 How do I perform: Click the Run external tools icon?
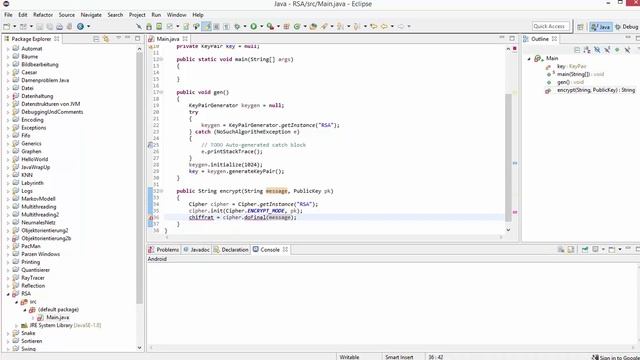[x=270, y=27]
